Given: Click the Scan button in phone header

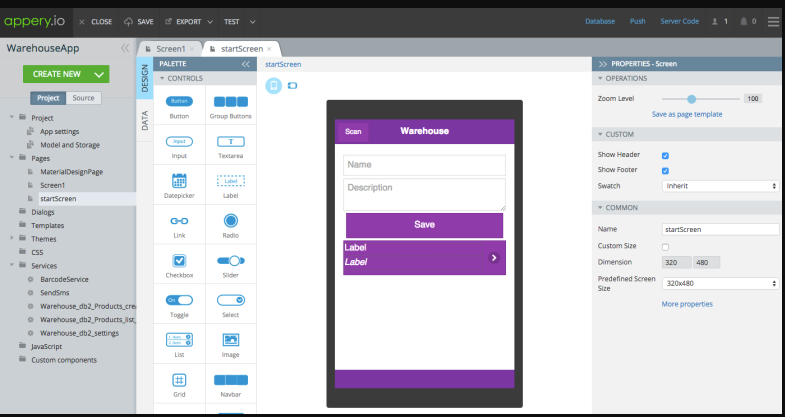Looking at the screenshot, I should pyautogui.click(x=353, y=132).
